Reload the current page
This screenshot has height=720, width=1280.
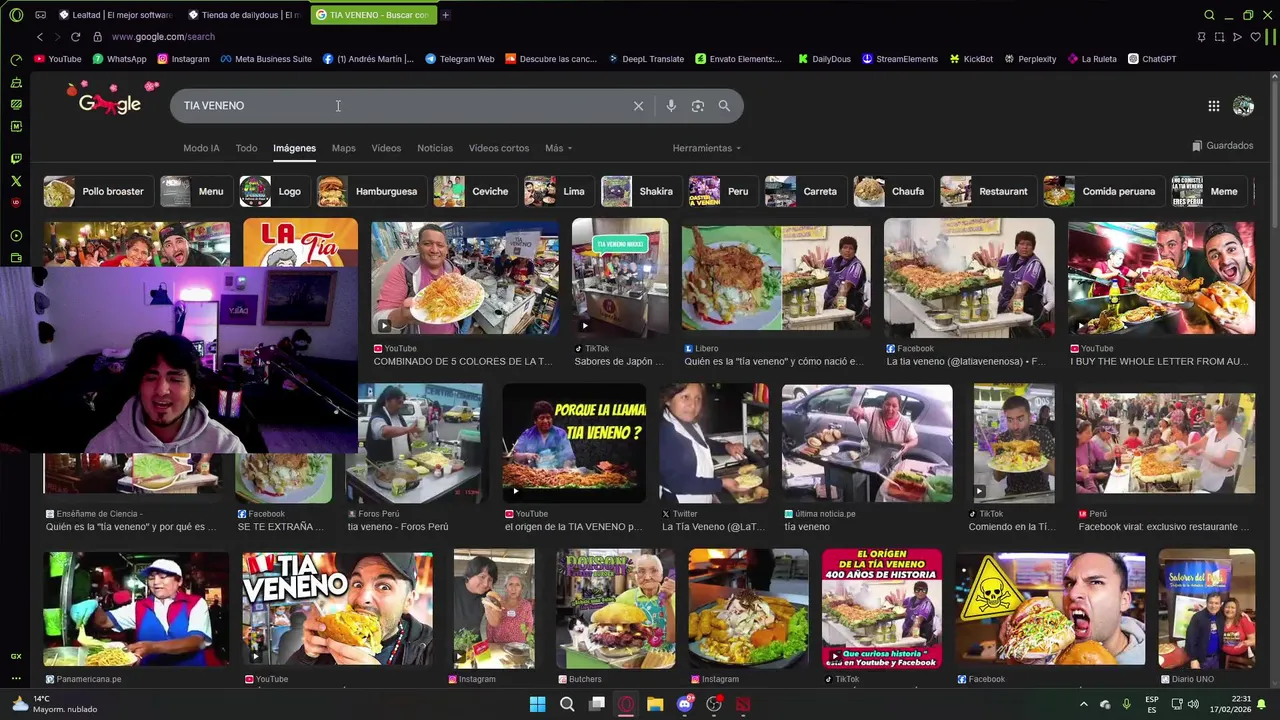(75, 37)
